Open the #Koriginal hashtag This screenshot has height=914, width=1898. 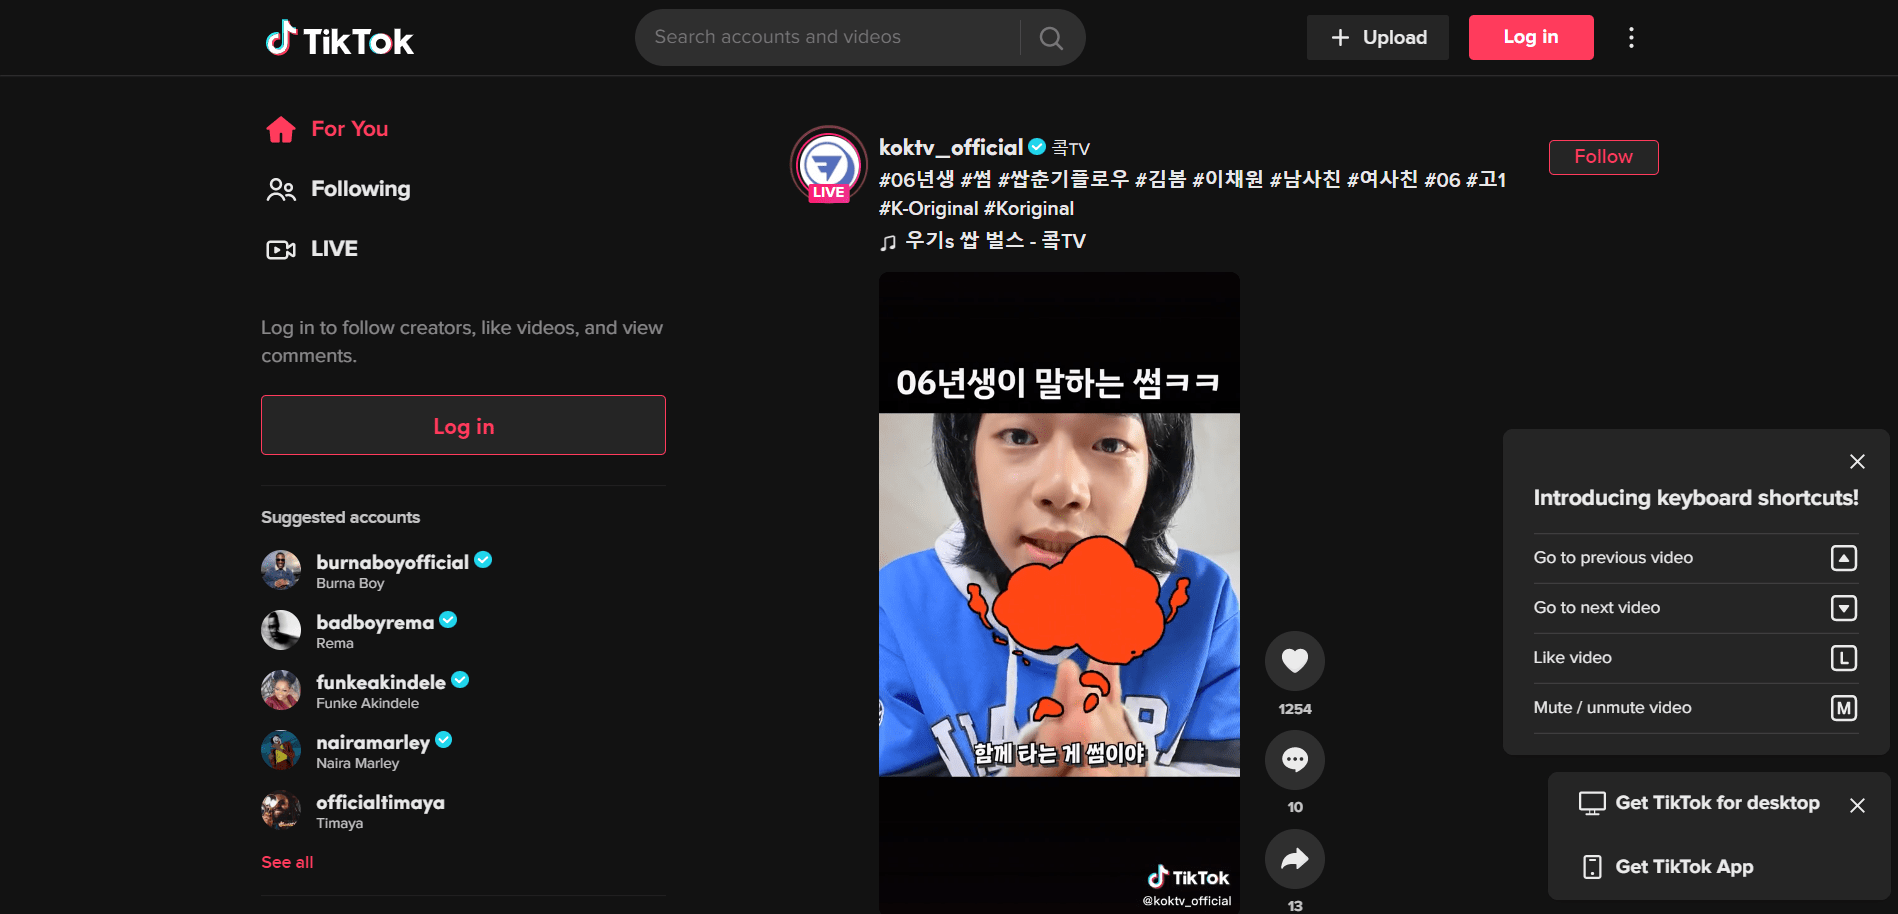[x=1029, y=209]
